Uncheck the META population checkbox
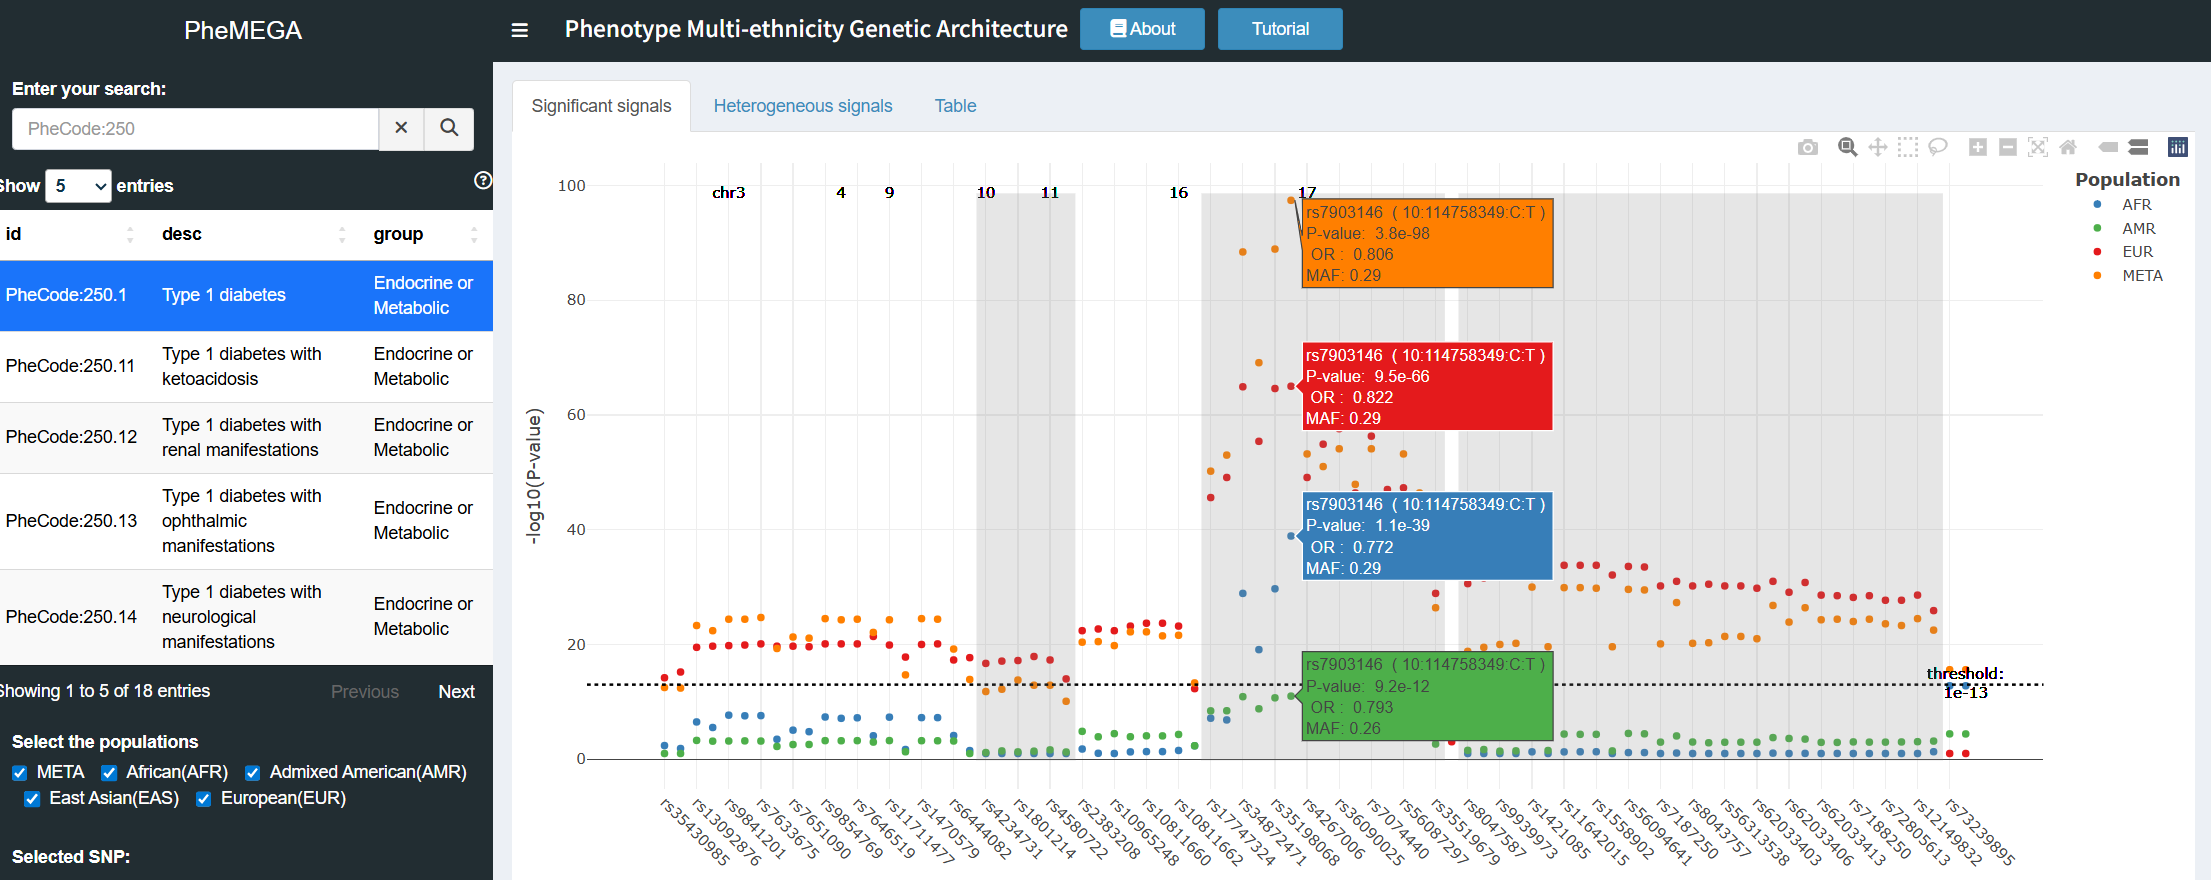 coord(20,773)
